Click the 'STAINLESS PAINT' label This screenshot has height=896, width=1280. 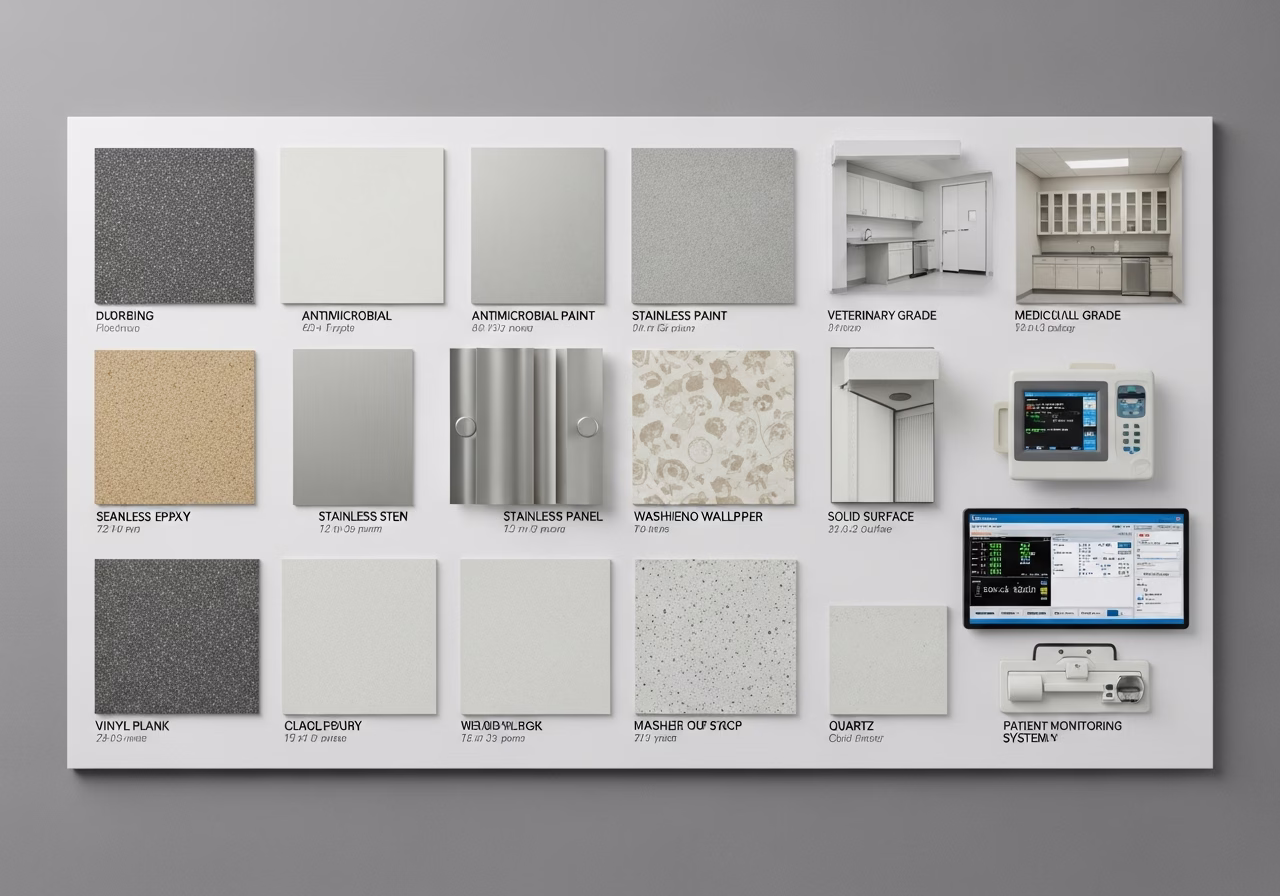point(677,315)
